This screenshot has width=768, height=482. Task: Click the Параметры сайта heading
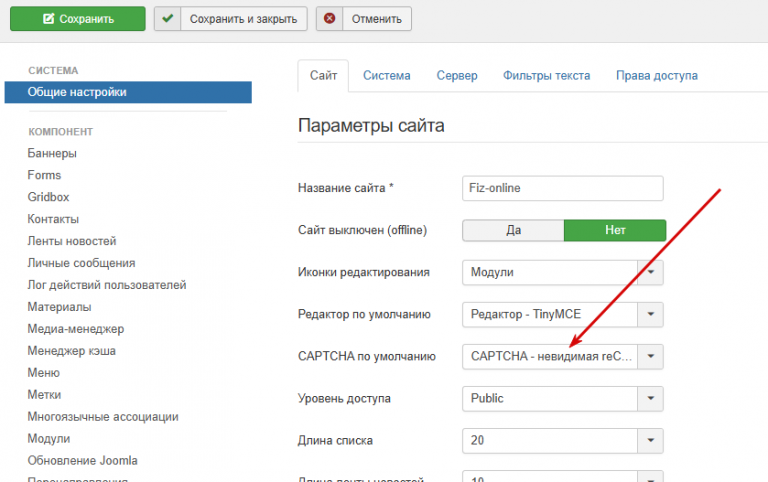tap(371, 126)
